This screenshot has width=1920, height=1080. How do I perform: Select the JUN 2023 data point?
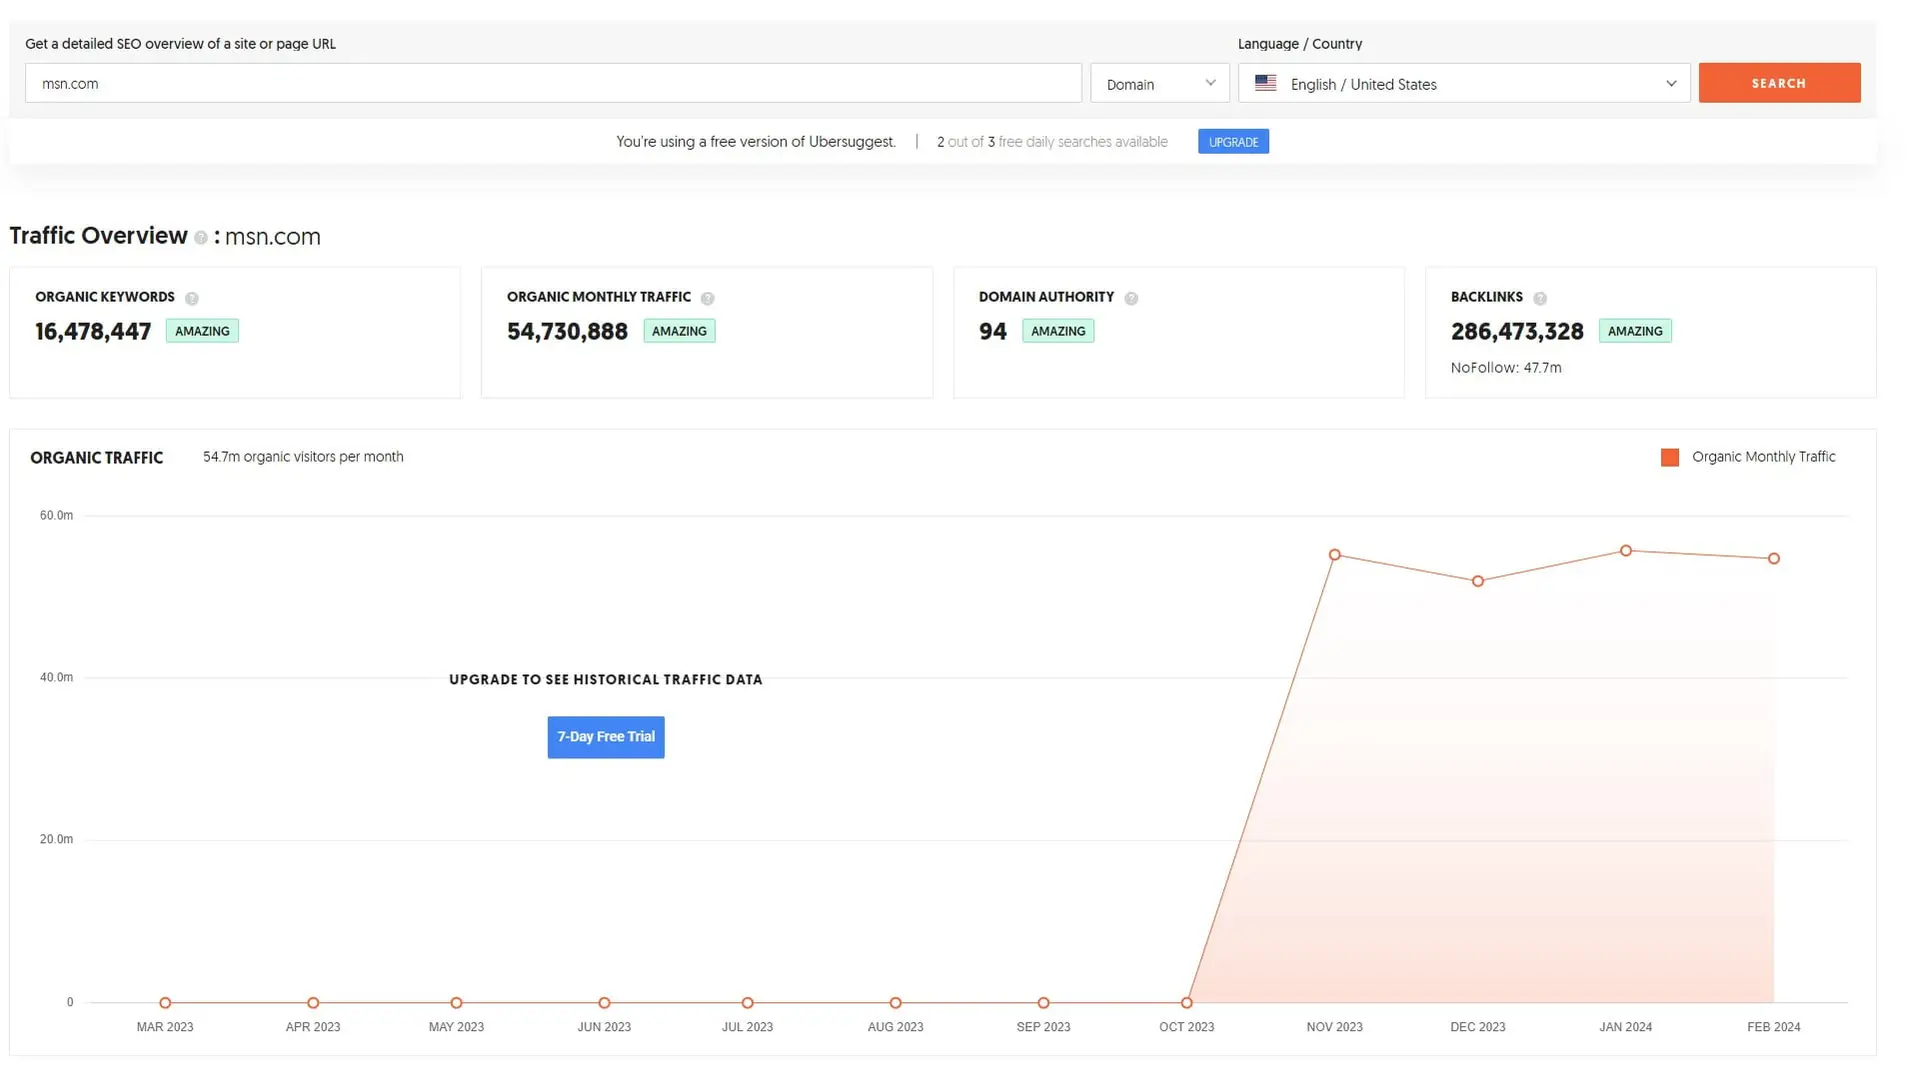point(604,1003)
